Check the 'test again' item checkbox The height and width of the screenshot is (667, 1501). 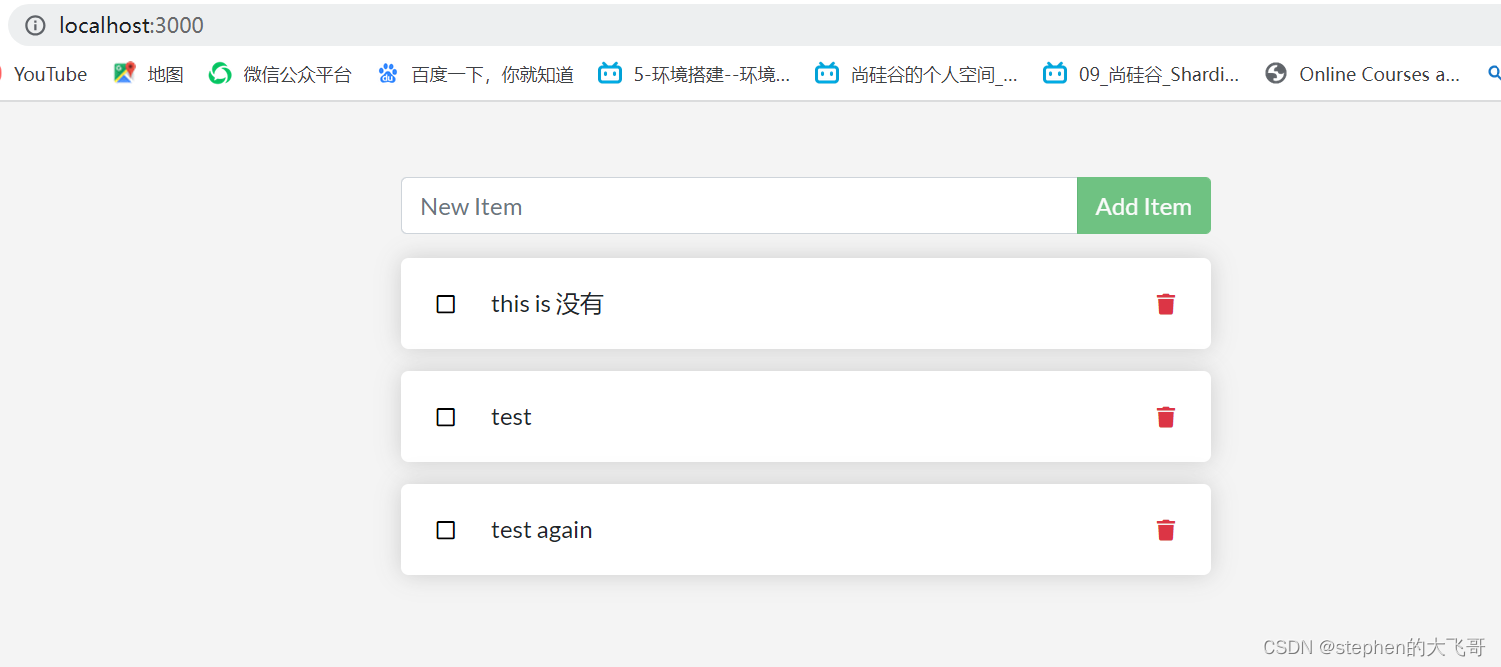pos(446,530)
